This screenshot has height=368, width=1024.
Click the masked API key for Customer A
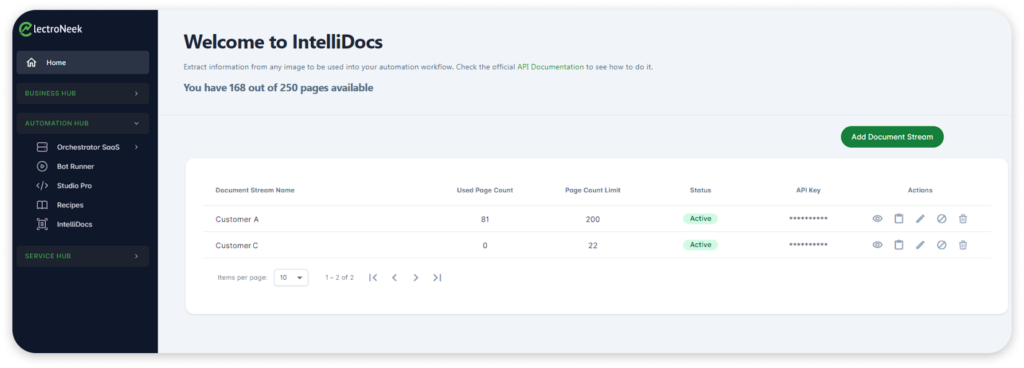point(808,219)
